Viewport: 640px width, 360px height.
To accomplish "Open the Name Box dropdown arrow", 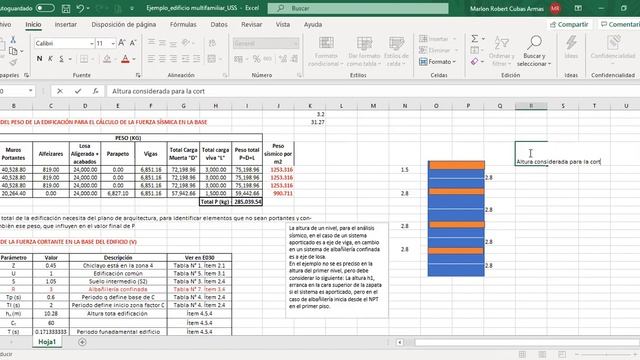I will [x=31, y=91].
